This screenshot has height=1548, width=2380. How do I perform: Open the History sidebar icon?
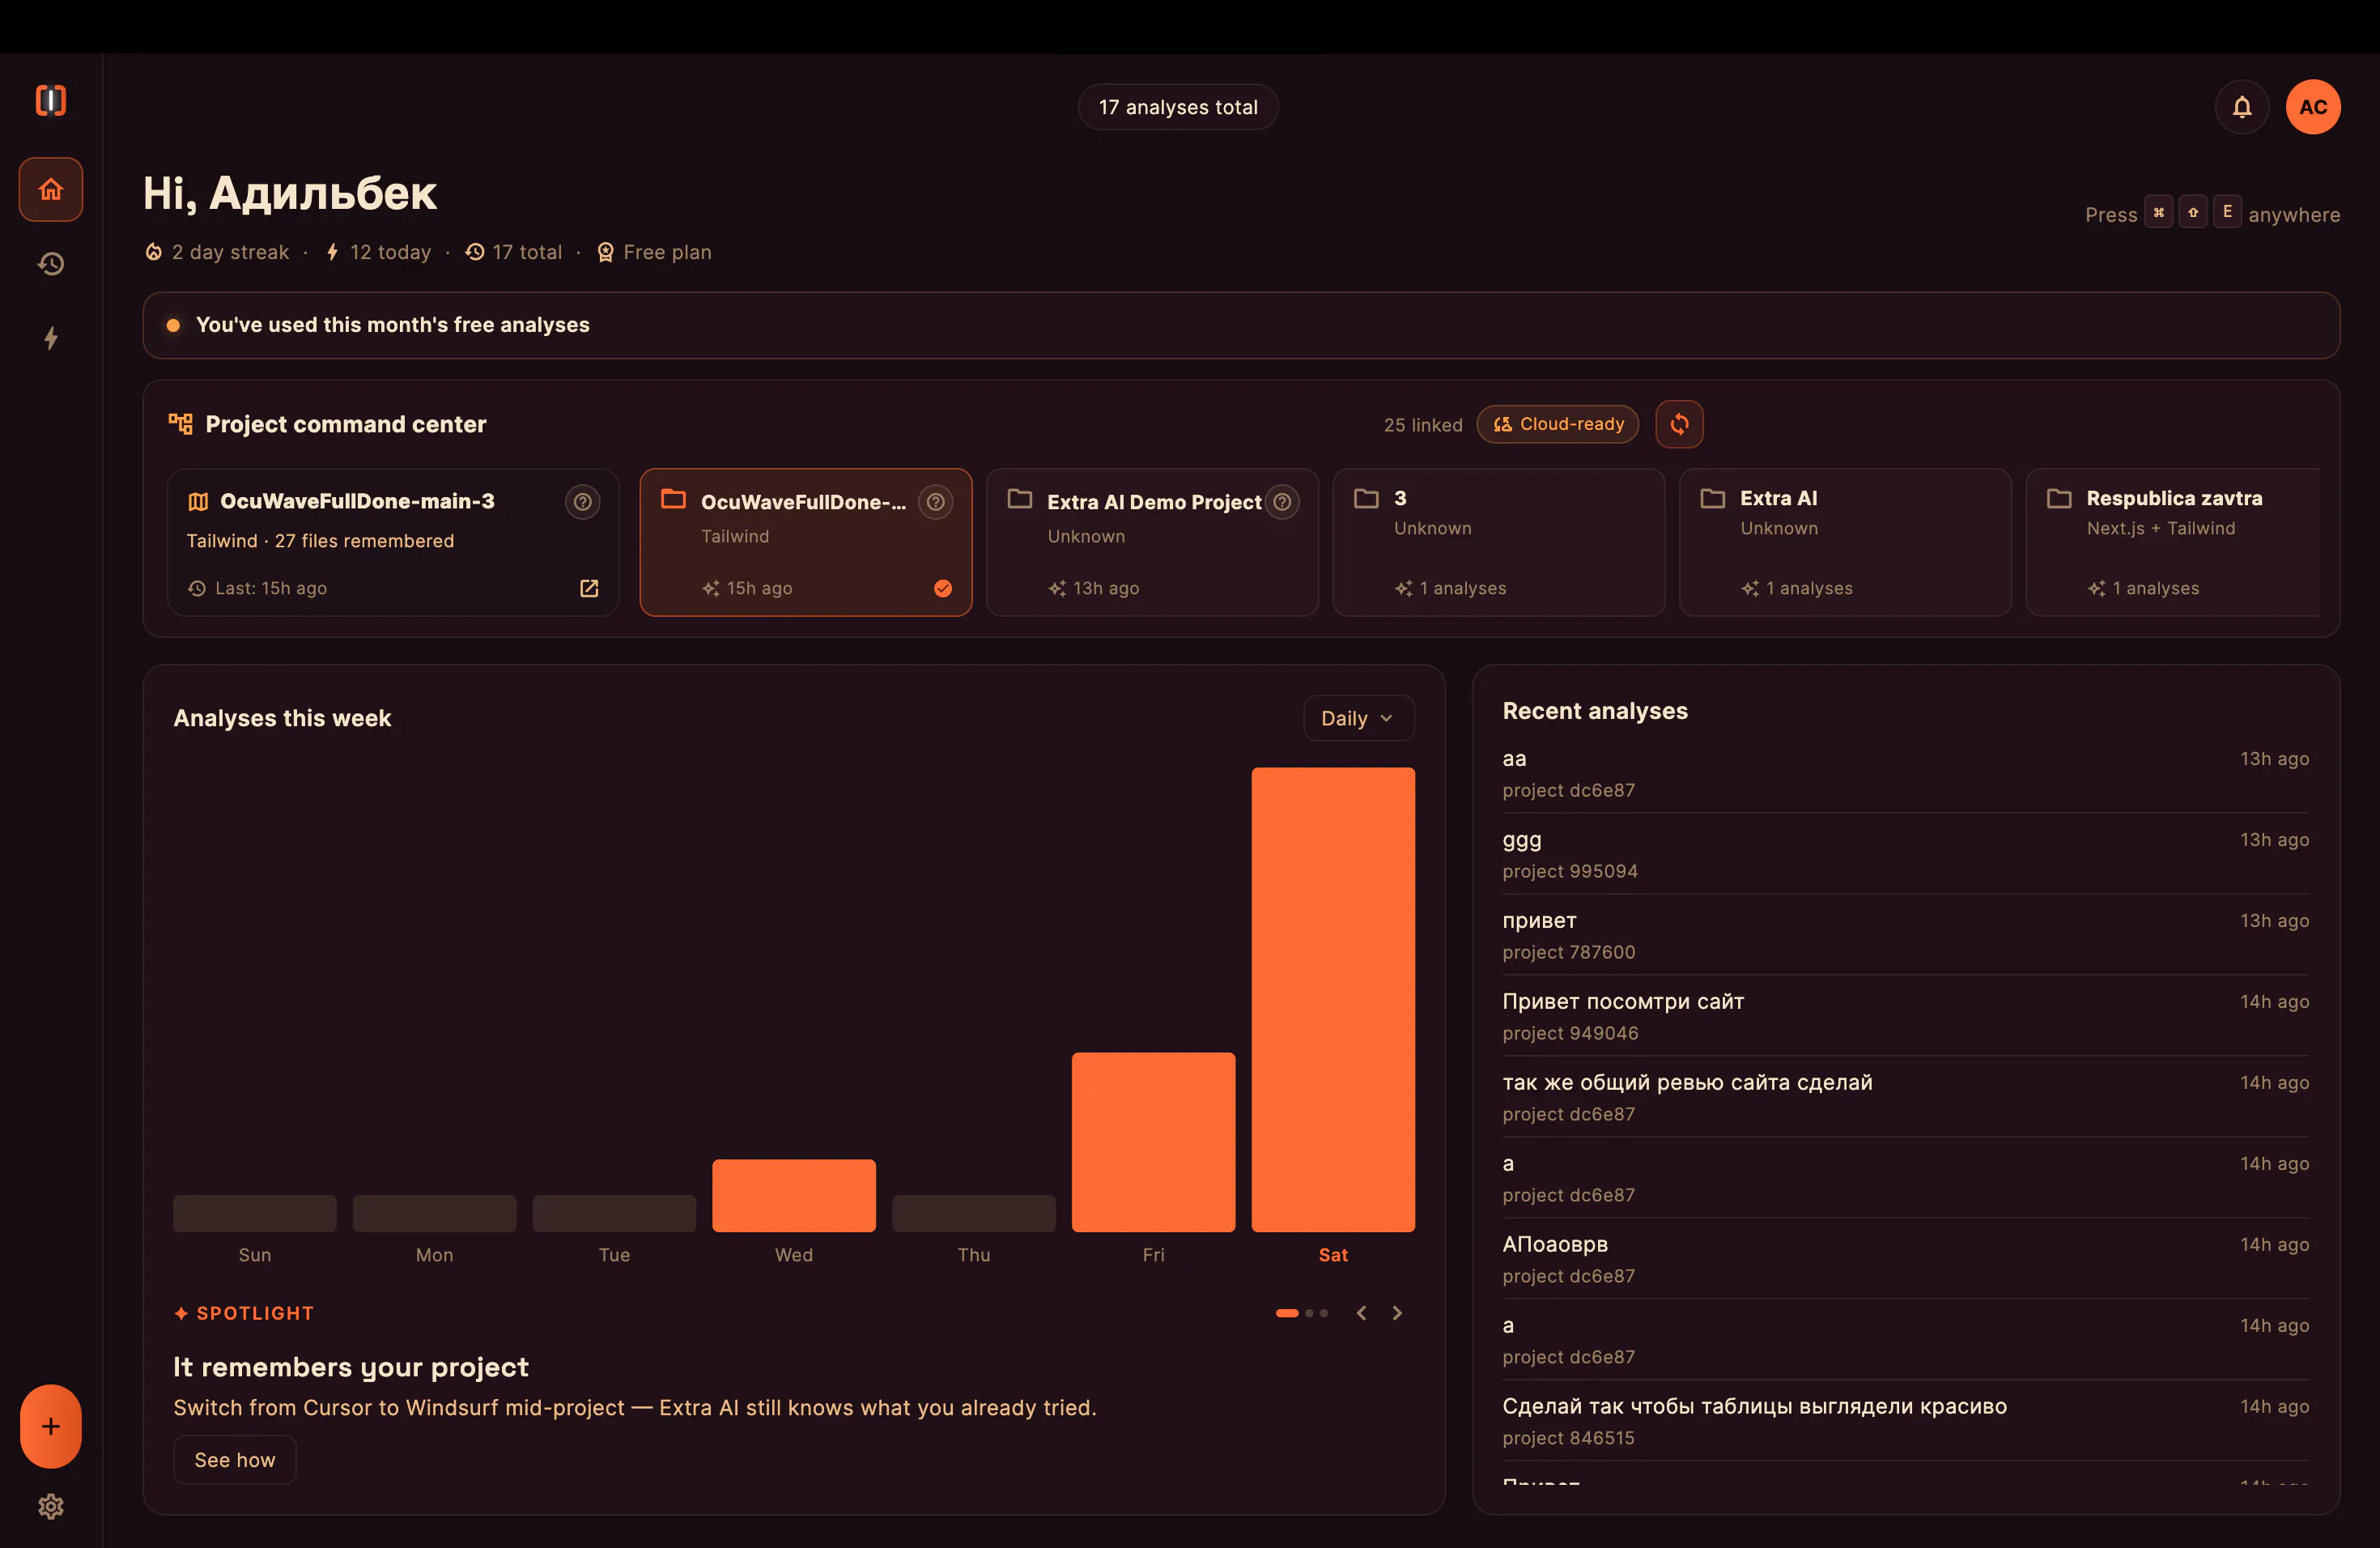pyautogui.click(x=51, y=264)
